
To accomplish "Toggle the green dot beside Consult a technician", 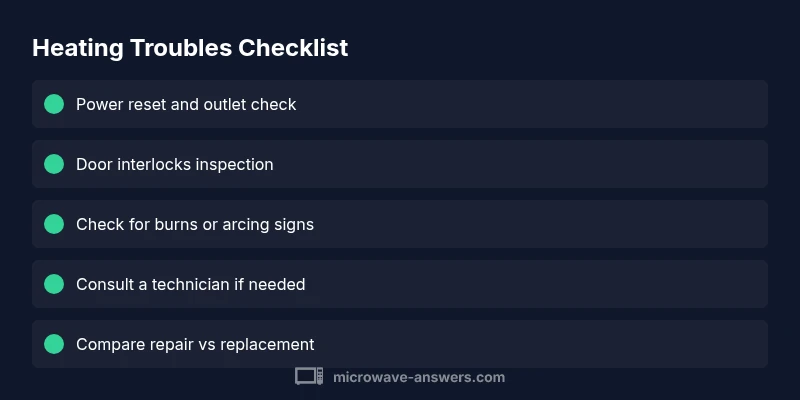I will tap(54, 284).
